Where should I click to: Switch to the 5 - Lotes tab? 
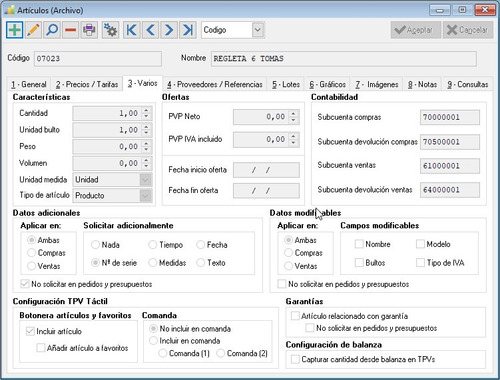[x=286, y=85]
